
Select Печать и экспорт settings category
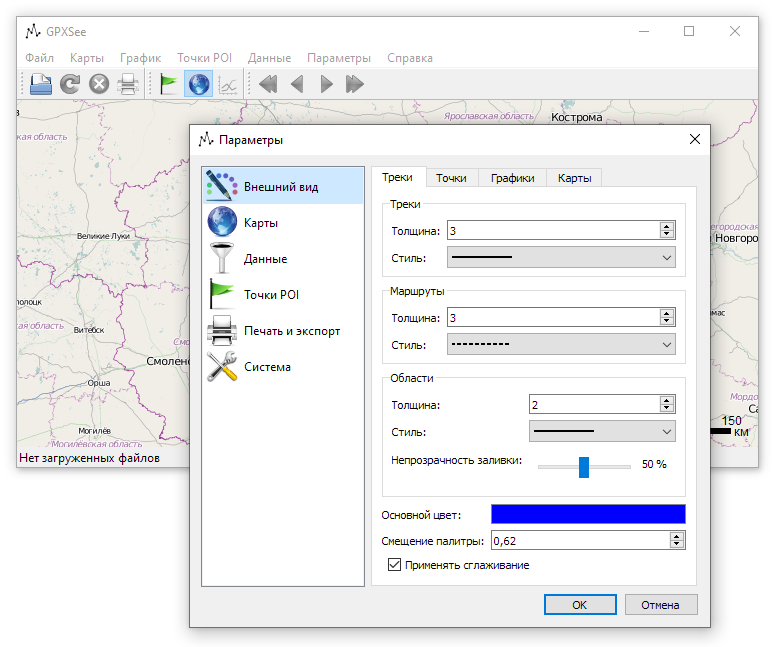coord(283,331)
